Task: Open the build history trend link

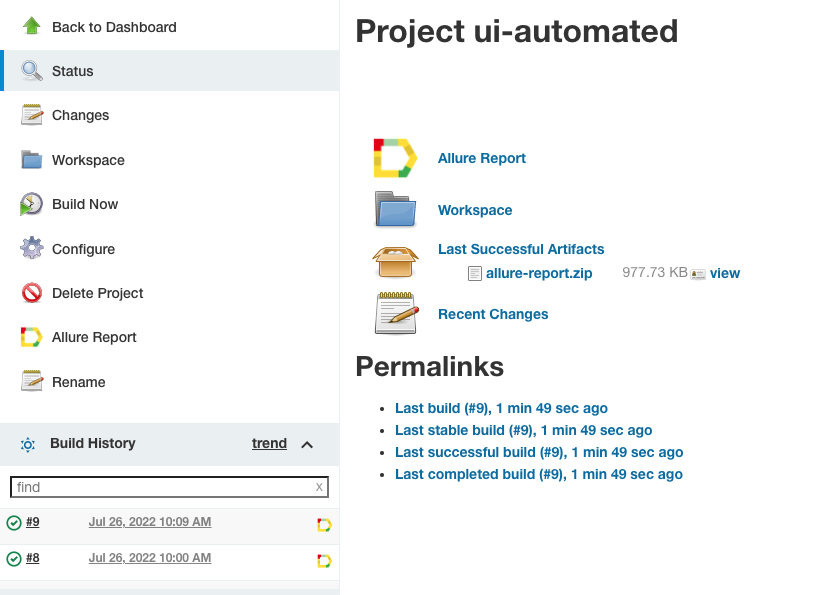Action: point(269,444)
